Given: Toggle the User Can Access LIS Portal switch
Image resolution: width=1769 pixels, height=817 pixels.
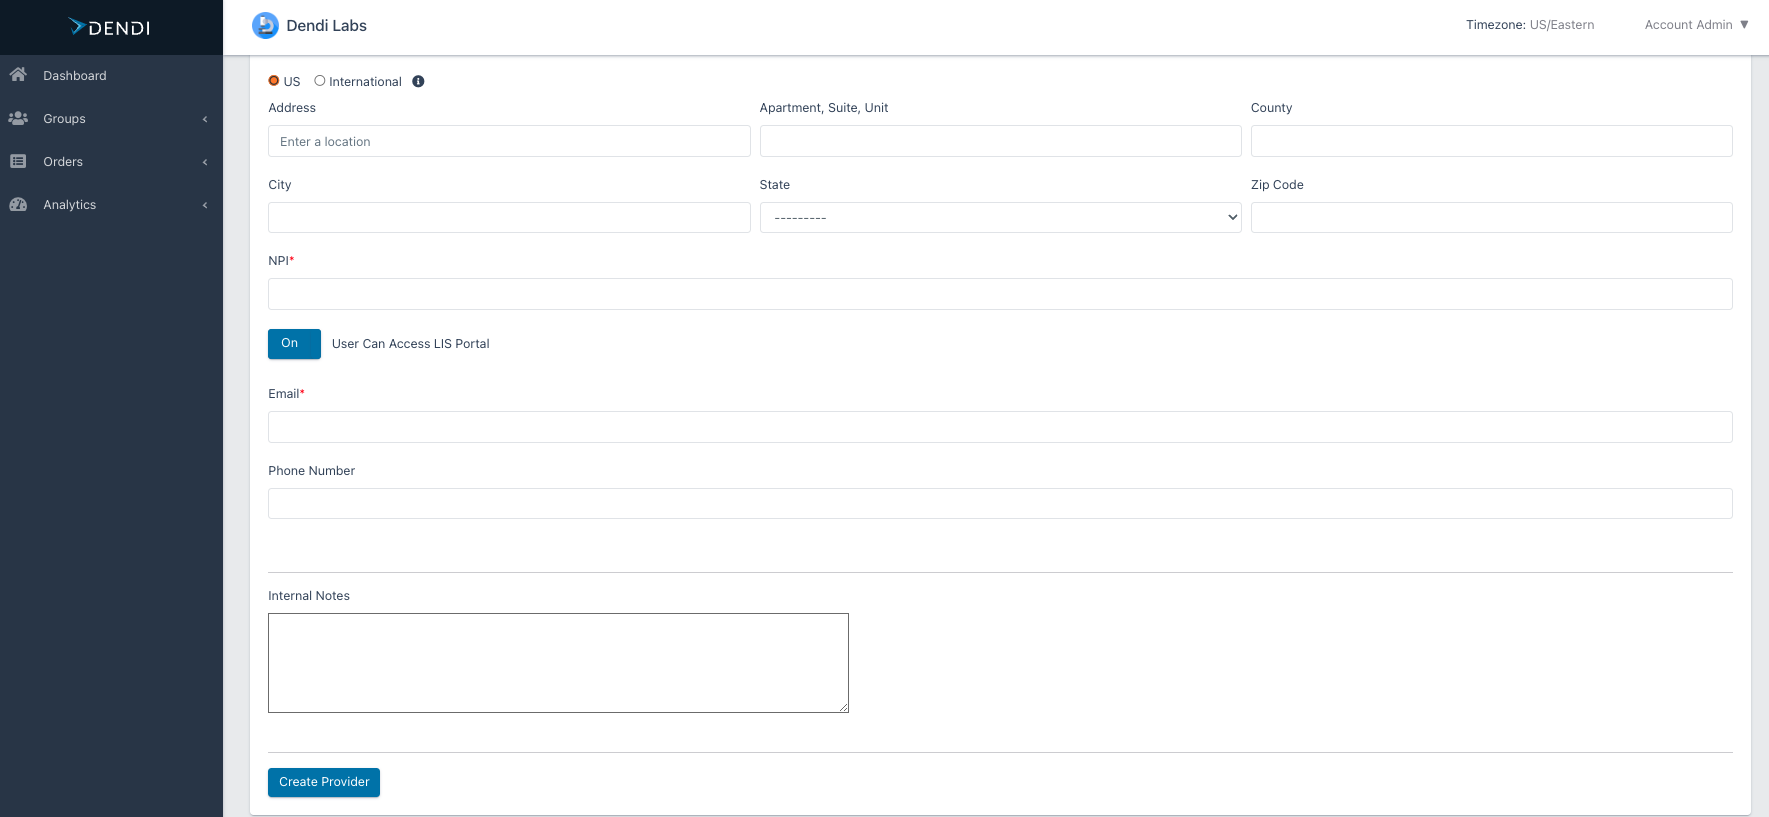Looking at the screenshot, I should point(294,344).
